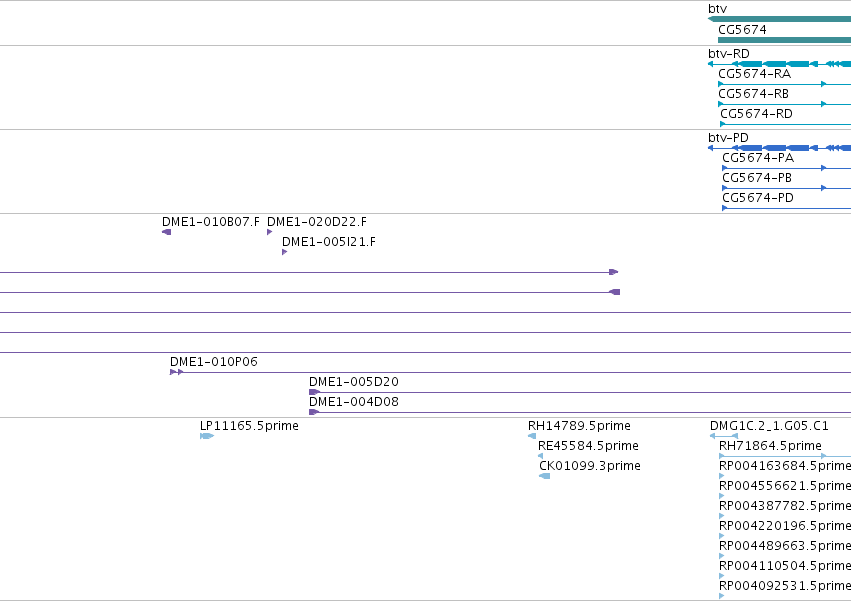Click the RH71864.5prime EST label
851x601 pixels.
point(770,446)
